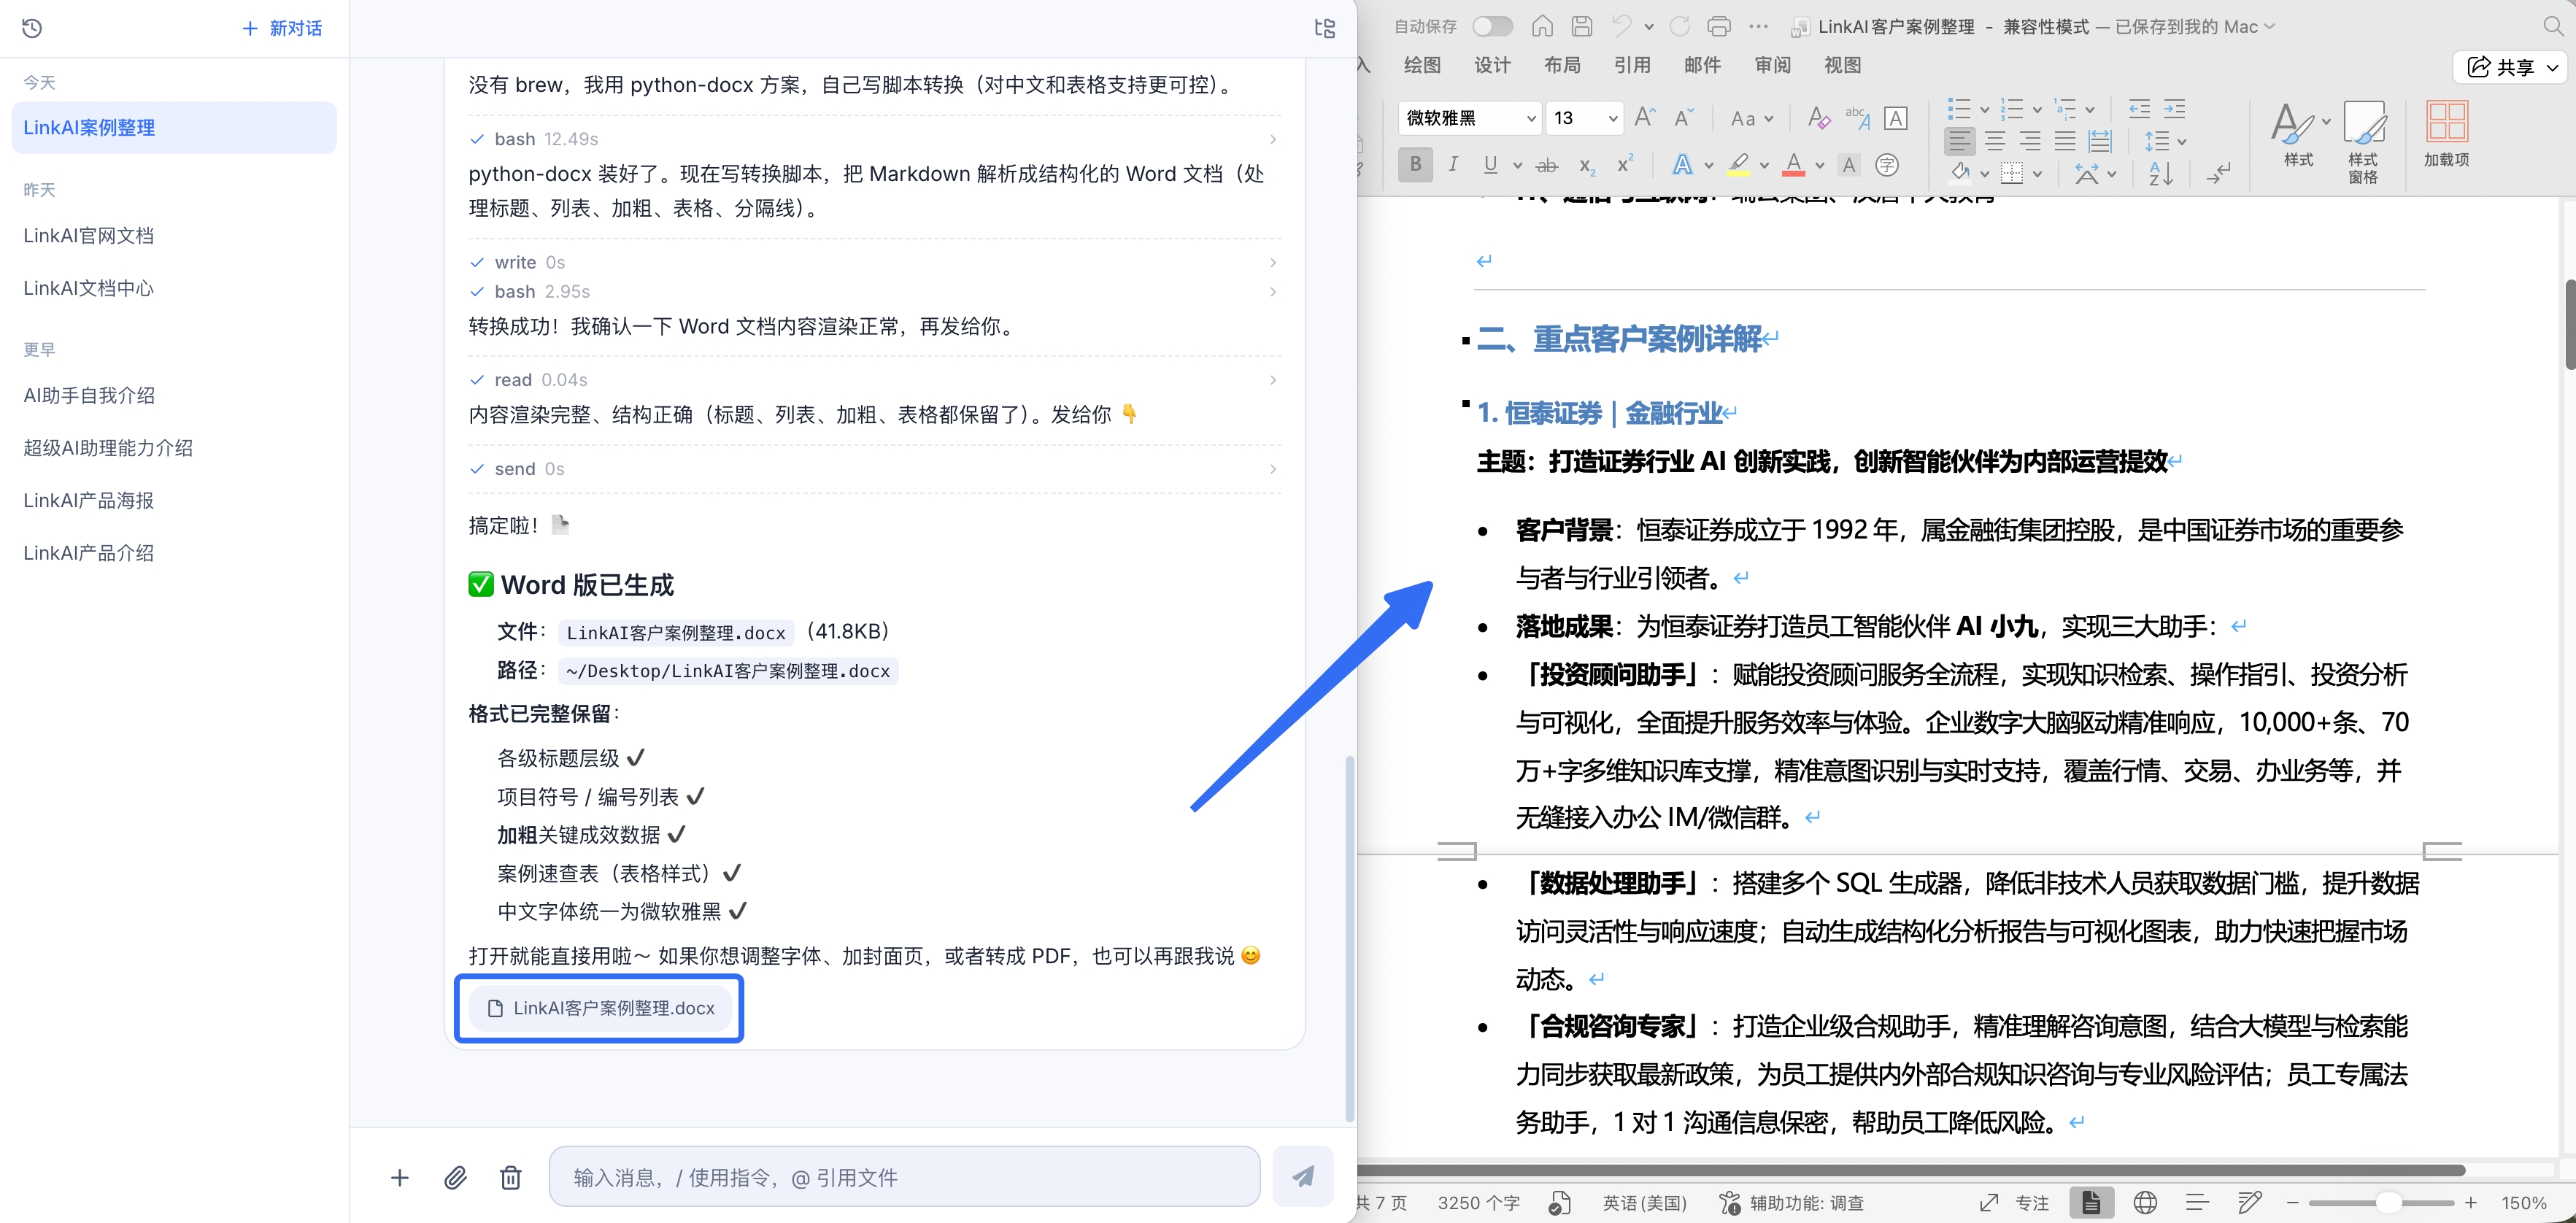
Task: Toggle the 自动保存 switch in Word
Action: tap(1492, 27)
